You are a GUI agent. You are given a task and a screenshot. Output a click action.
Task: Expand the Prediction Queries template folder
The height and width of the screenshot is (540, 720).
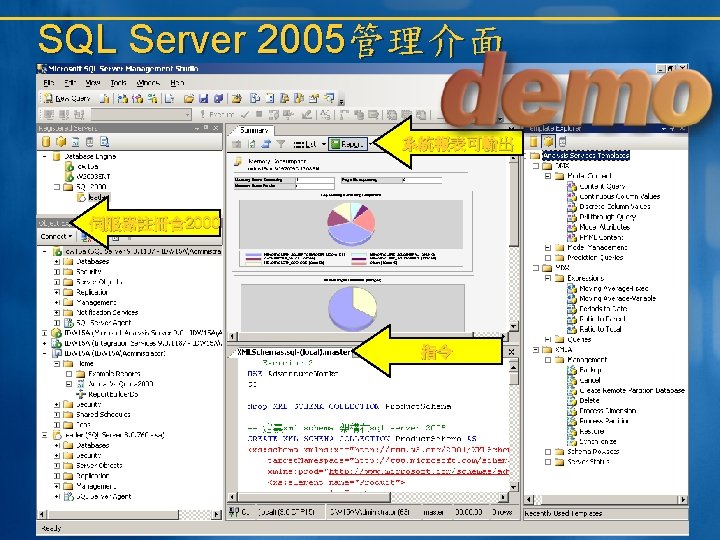click(548, 258)
